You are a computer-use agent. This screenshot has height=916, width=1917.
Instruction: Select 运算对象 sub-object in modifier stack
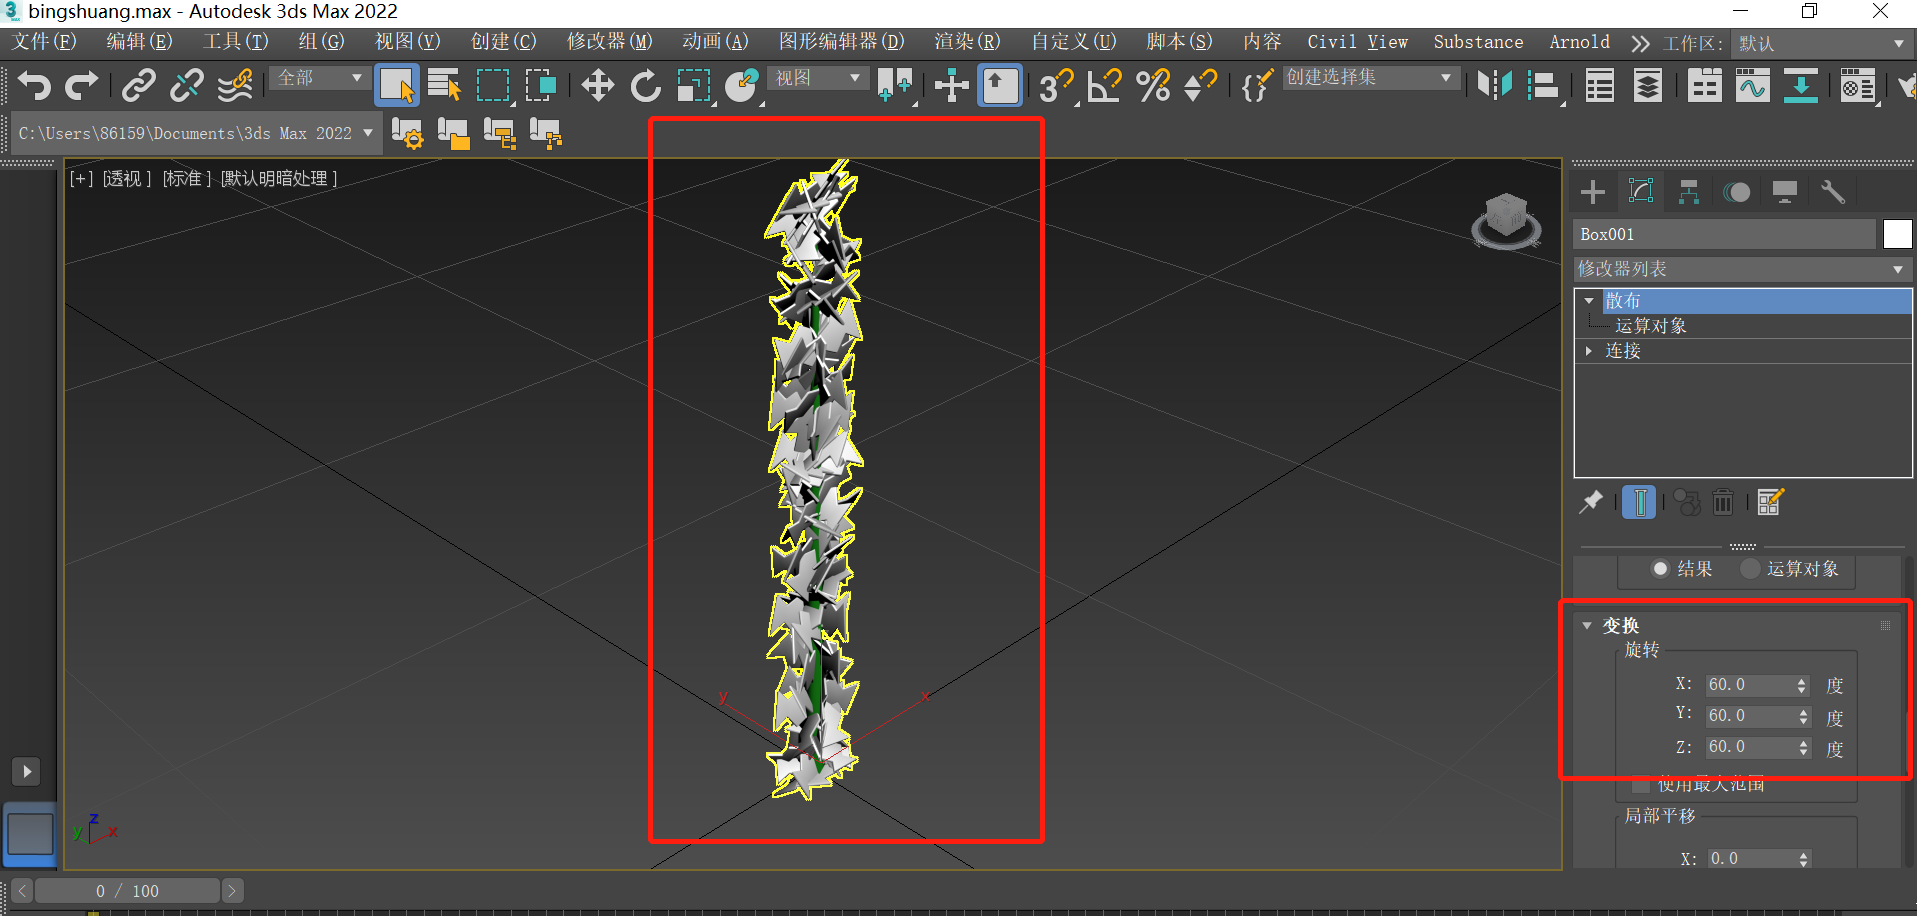(x=1651, y=326)
